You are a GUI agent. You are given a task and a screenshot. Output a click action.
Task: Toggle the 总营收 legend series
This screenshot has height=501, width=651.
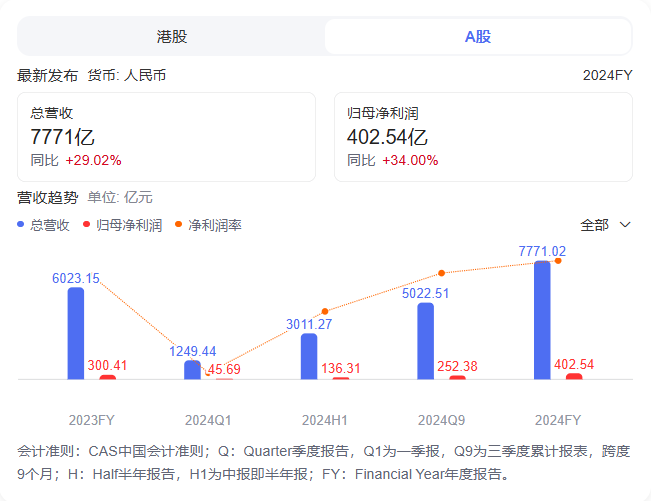43,225
